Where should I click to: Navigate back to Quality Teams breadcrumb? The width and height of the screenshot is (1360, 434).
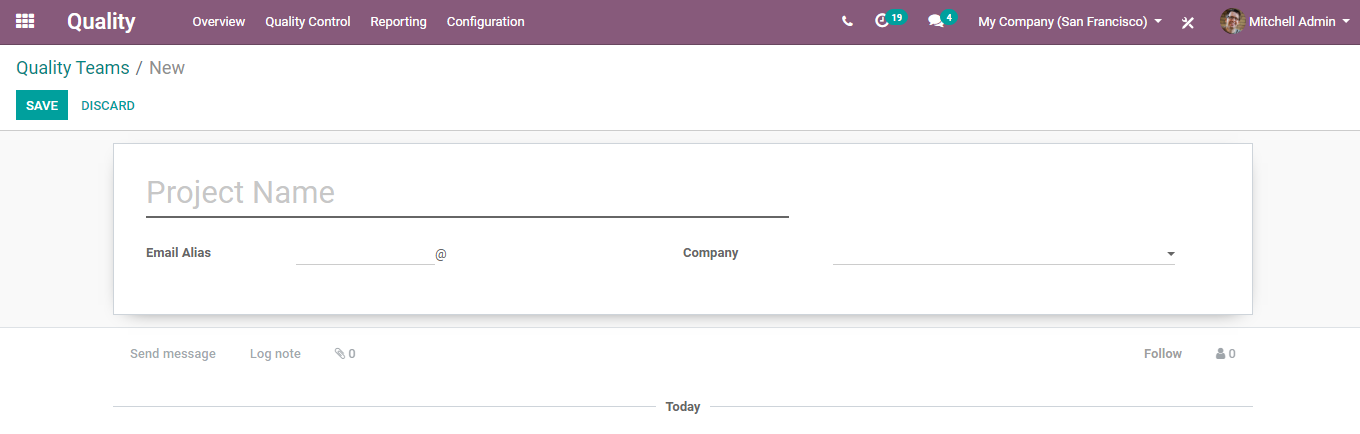[x=73, y=68]
